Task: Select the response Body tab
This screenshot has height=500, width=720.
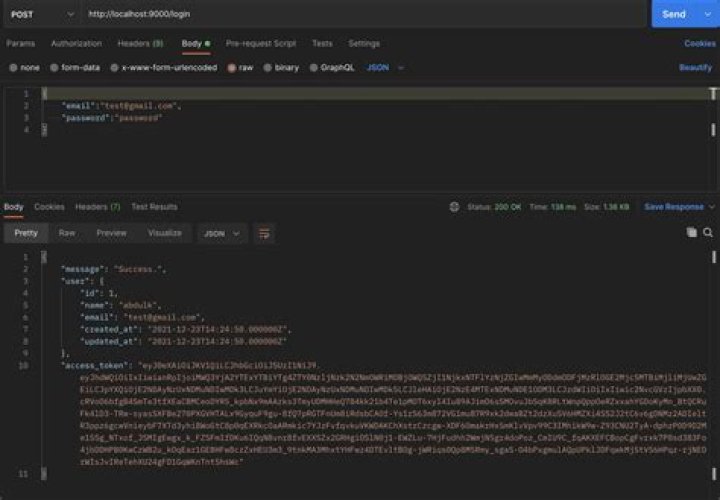Action: point(14,207)
